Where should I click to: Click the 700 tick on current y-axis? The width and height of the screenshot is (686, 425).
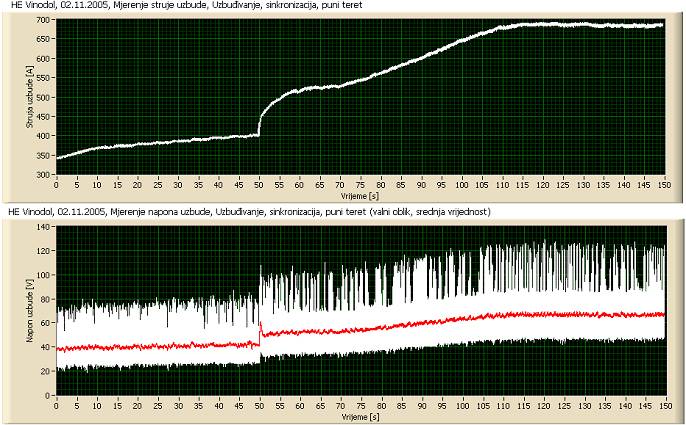point(43,20)
